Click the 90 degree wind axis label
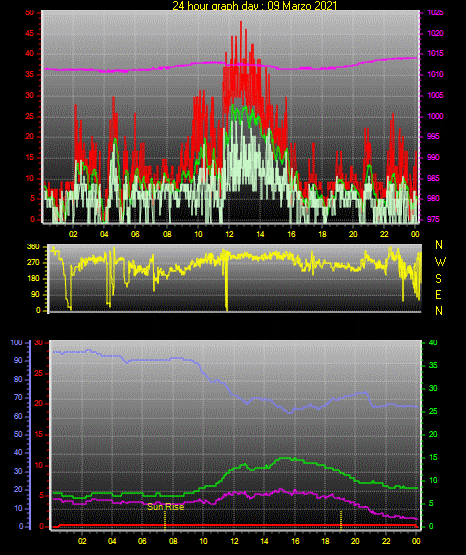Image resolution: width=466 pixels, height=555 pixels. pyautogui.click(x=36, y=294)
